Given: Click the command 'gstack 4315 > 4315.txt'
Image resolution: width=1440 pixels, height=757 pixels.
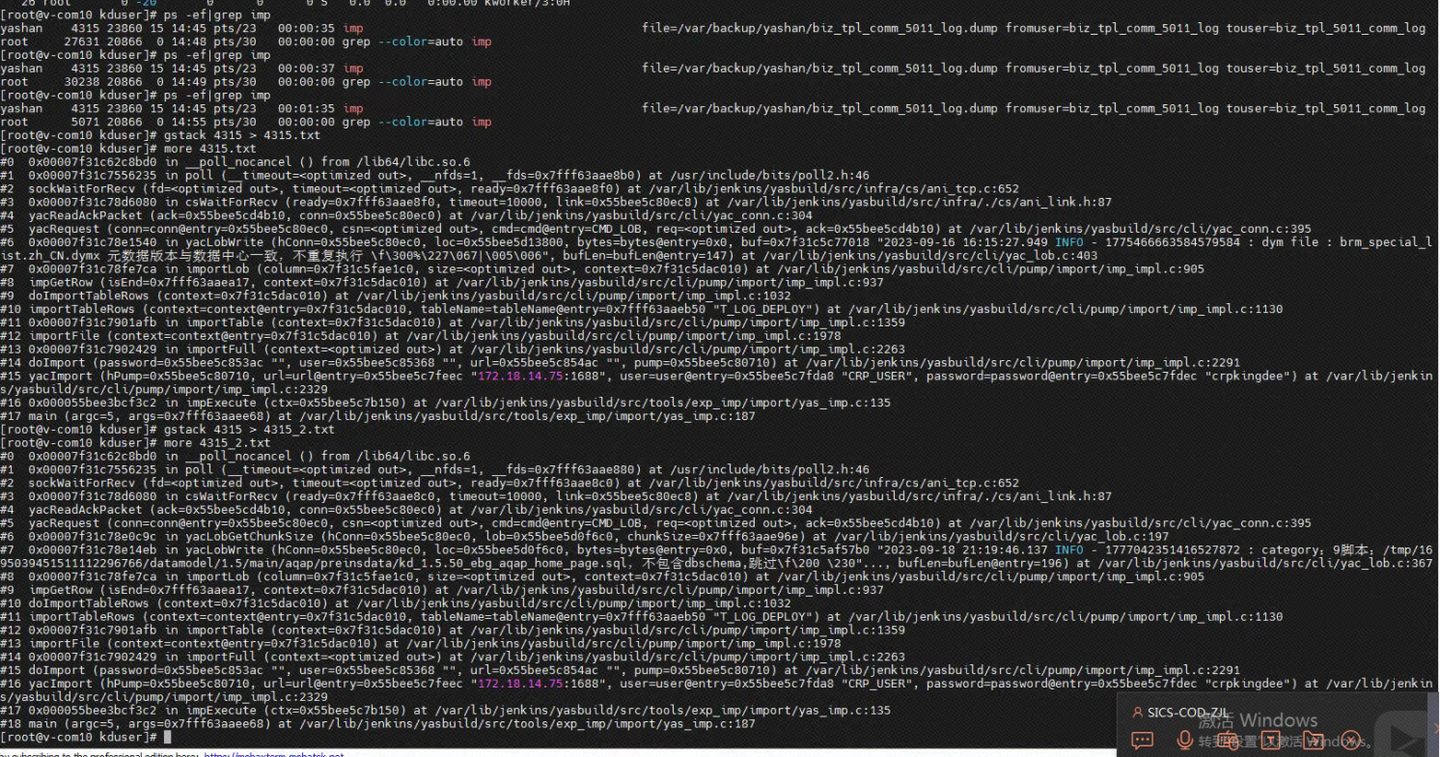Looking at the screenshot, I should [242, 135].
